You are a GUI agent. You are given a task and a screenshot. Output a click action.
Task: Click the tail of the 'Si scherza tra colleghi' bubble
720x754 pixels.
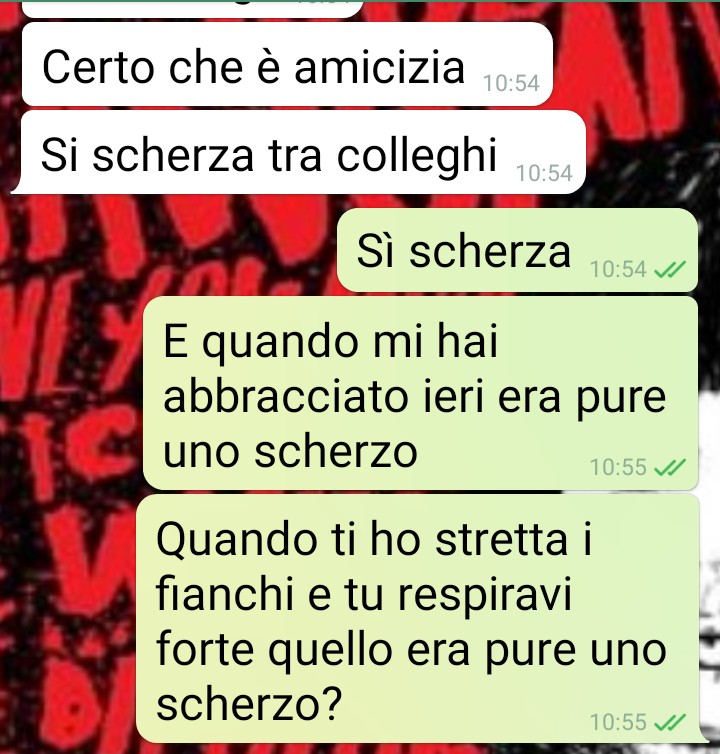(x=16, y=188)
